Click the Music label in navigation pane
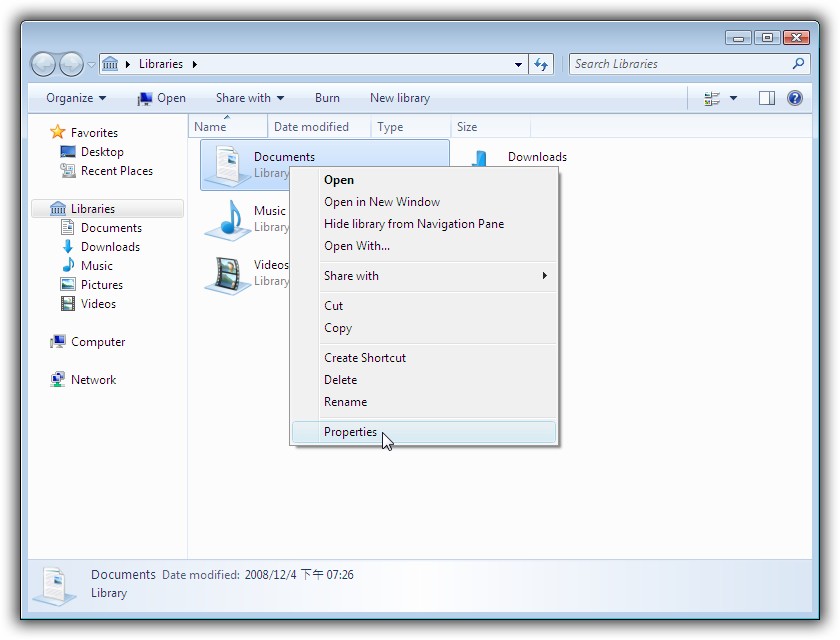The width and height of the screenshot is (840, 640). point(97,266)
